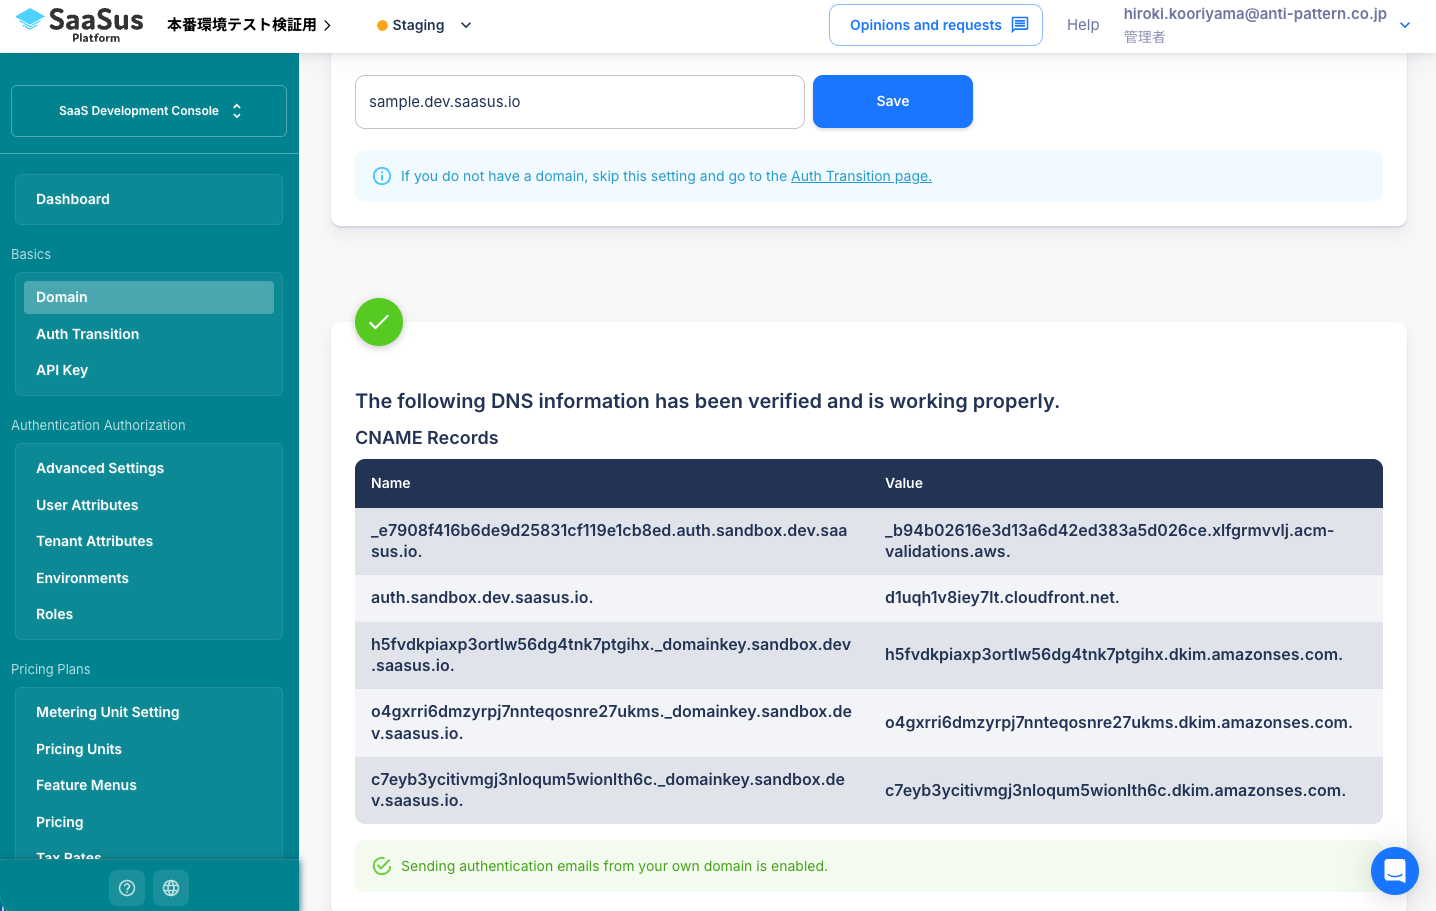Click the question mark help icon at bottom left
Viewport: 1436px width, 911px height.
tap(126, 888)
